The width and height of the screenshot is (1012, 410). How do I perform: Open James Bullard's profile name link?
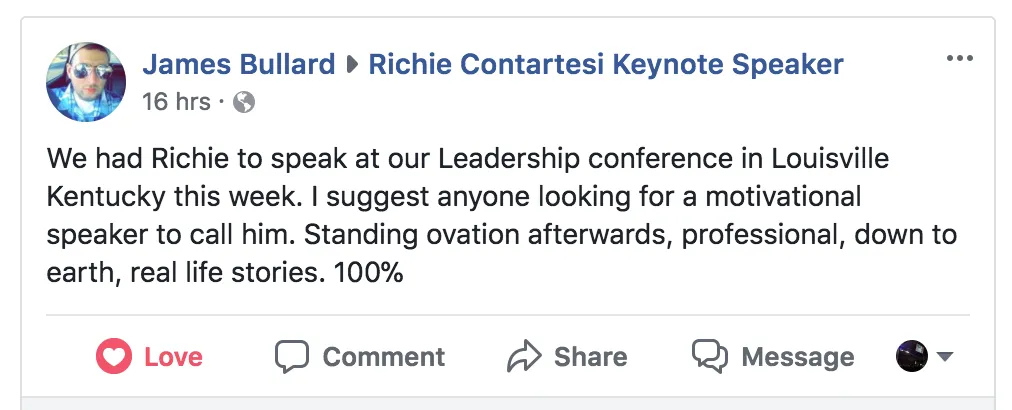pos(239,65)
